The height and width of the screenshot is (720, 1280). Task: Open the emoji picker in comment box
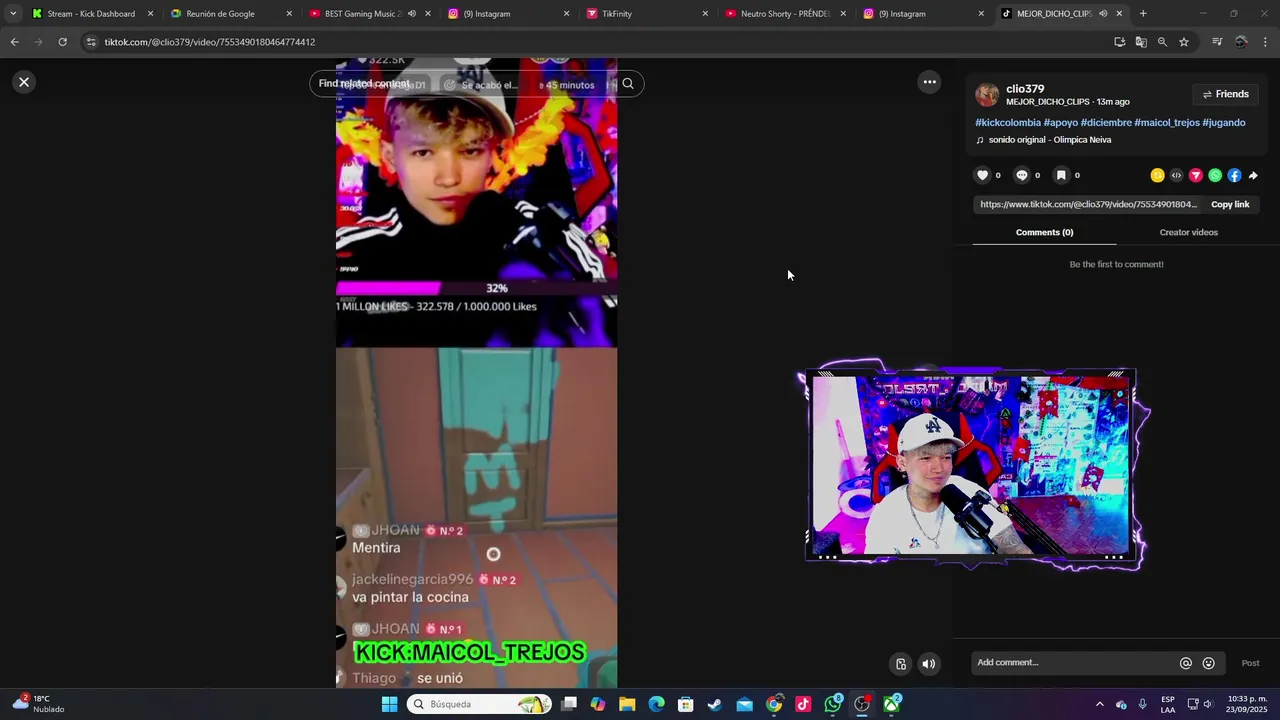click(x=1208, y=663)
